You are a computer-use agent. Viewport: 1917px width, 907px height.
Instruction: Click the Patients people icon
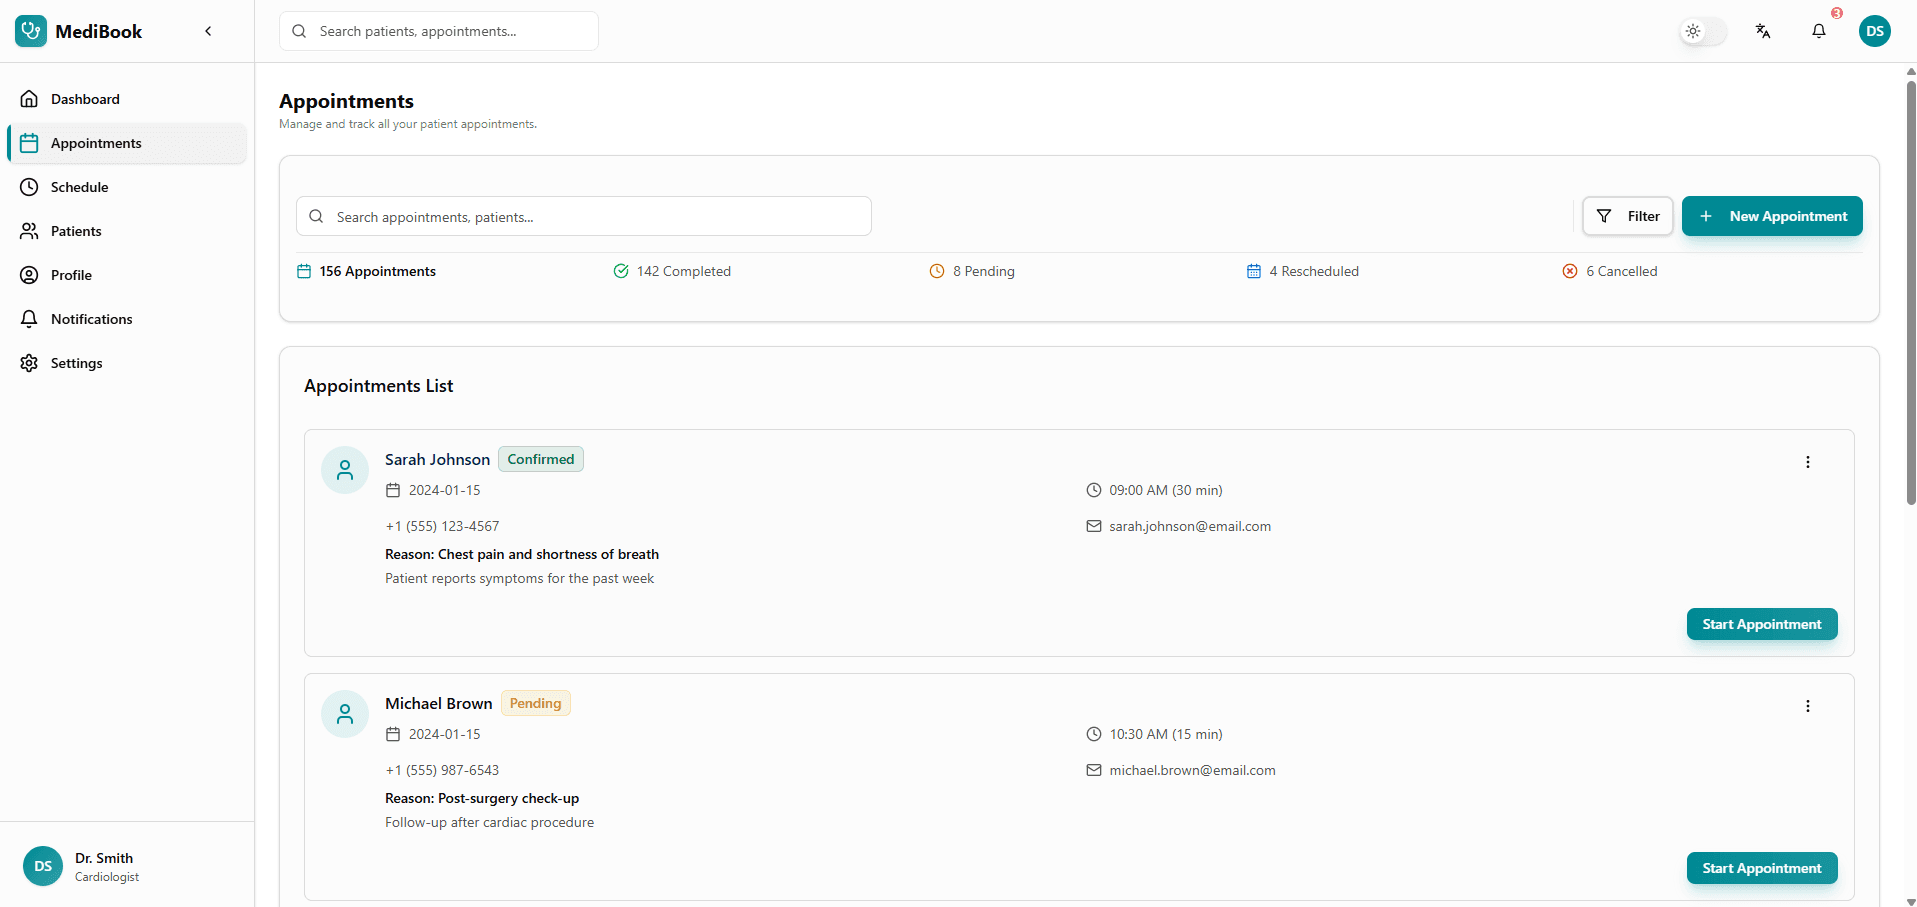tap(29, 231)
